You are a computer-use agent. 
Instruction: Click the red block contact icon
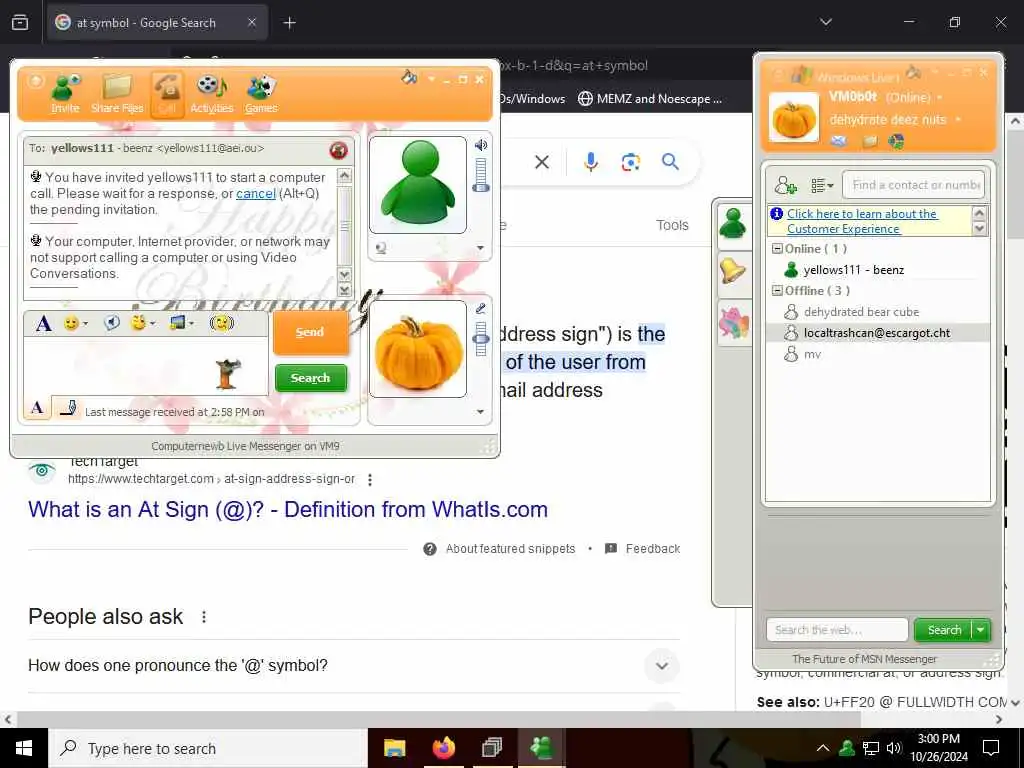pyautogui.click(x=338, y=150)
